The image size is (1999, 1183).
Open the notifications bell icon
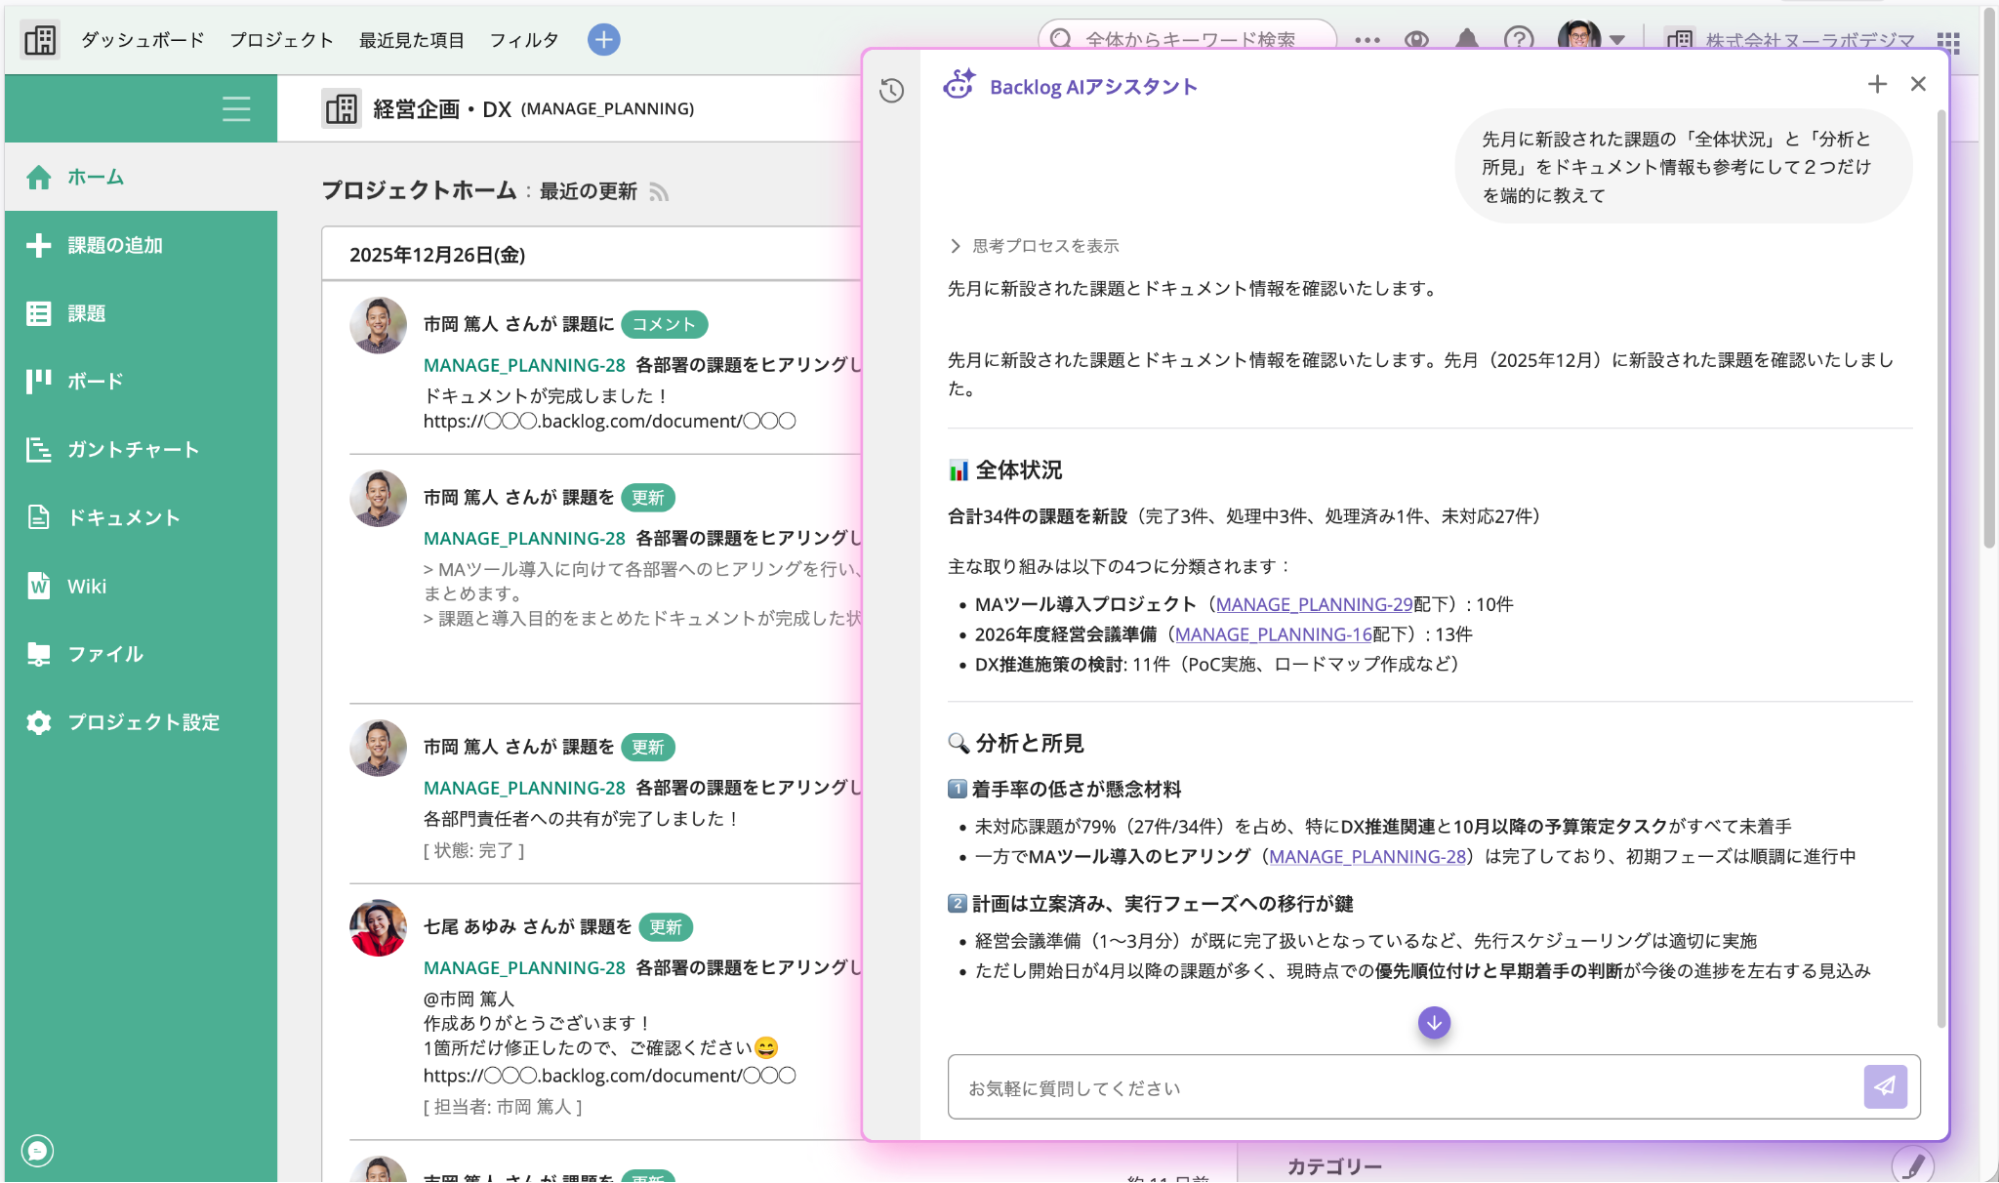pyautogui.click(x=1467, y=39)
